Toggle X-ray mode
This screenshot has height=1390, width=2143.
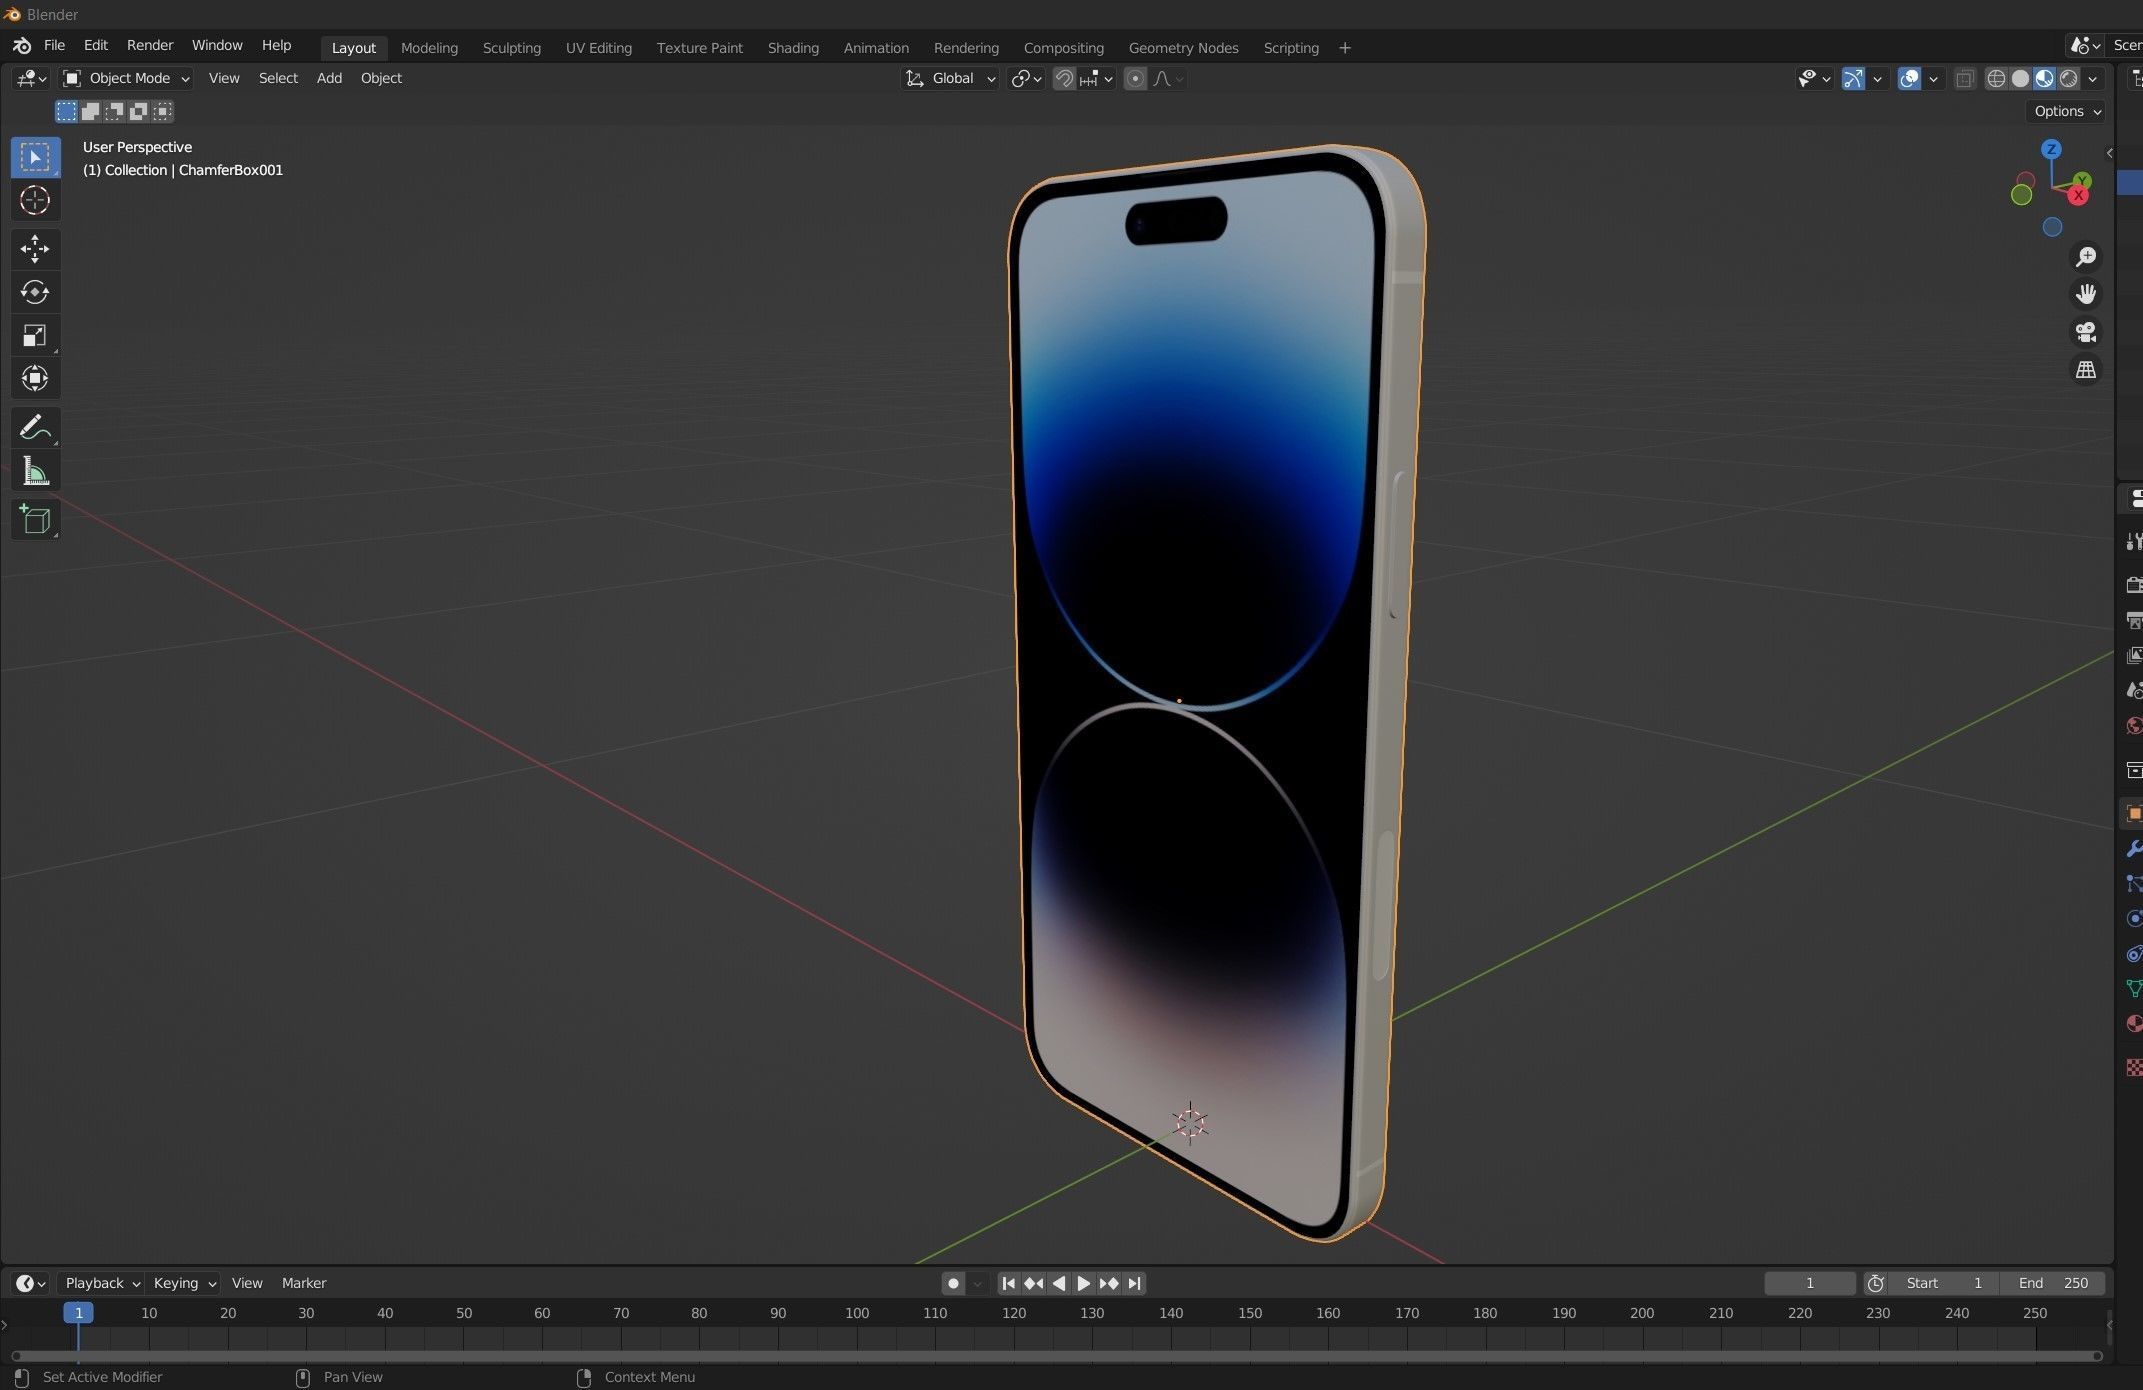1964,78
